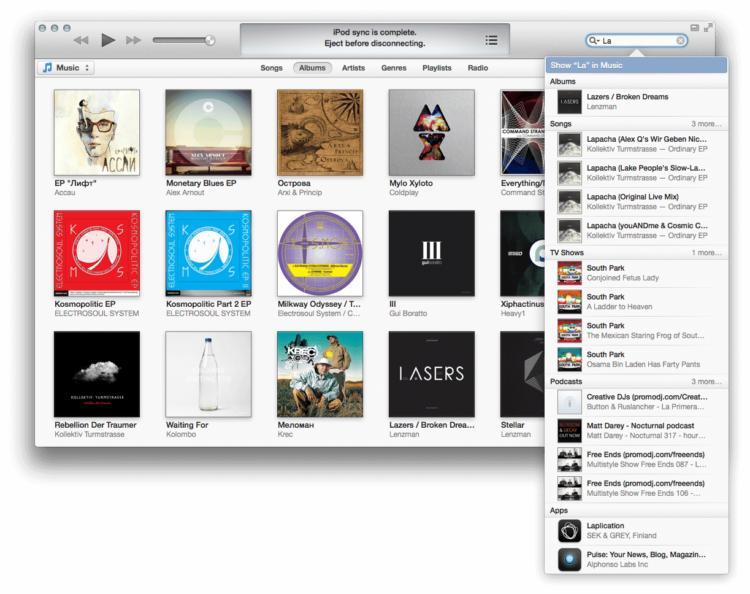Switch to the mini player icon
Image resolution: width=750 pixels, height=594 pixels.
click(695, 28)
